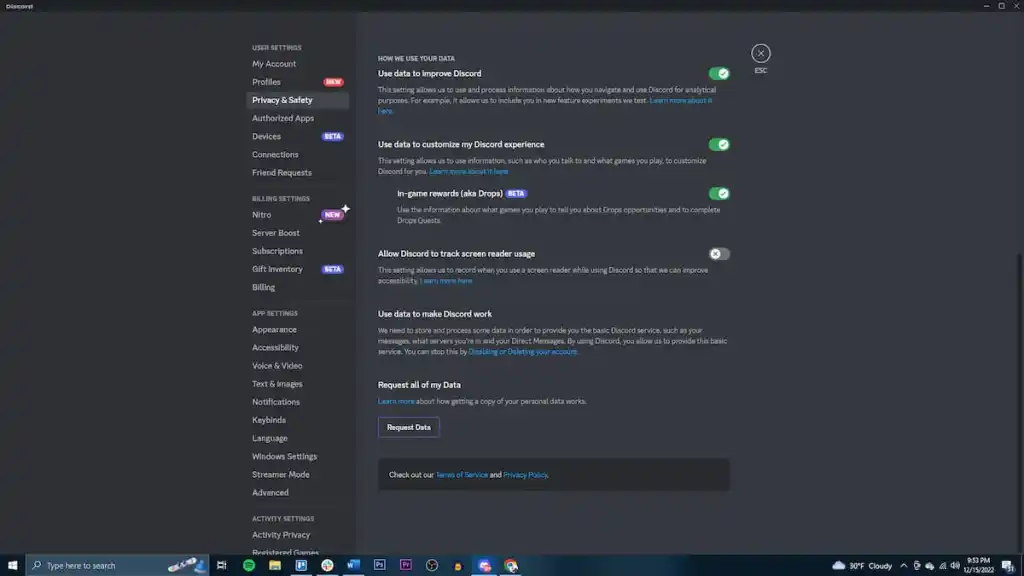Disable Use data to customize my Discord experience
Viewport: 1024px width, 576px height.
coord(718,144)
